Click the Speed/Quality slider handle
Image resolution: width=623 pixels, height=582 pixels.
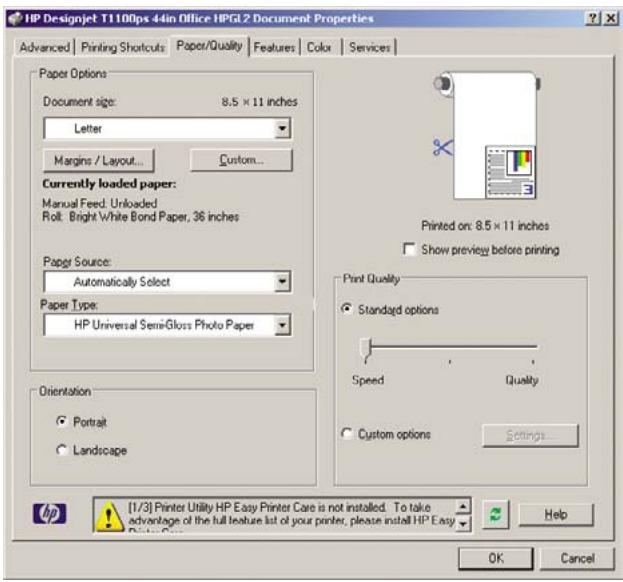click(x=366, y=350)
